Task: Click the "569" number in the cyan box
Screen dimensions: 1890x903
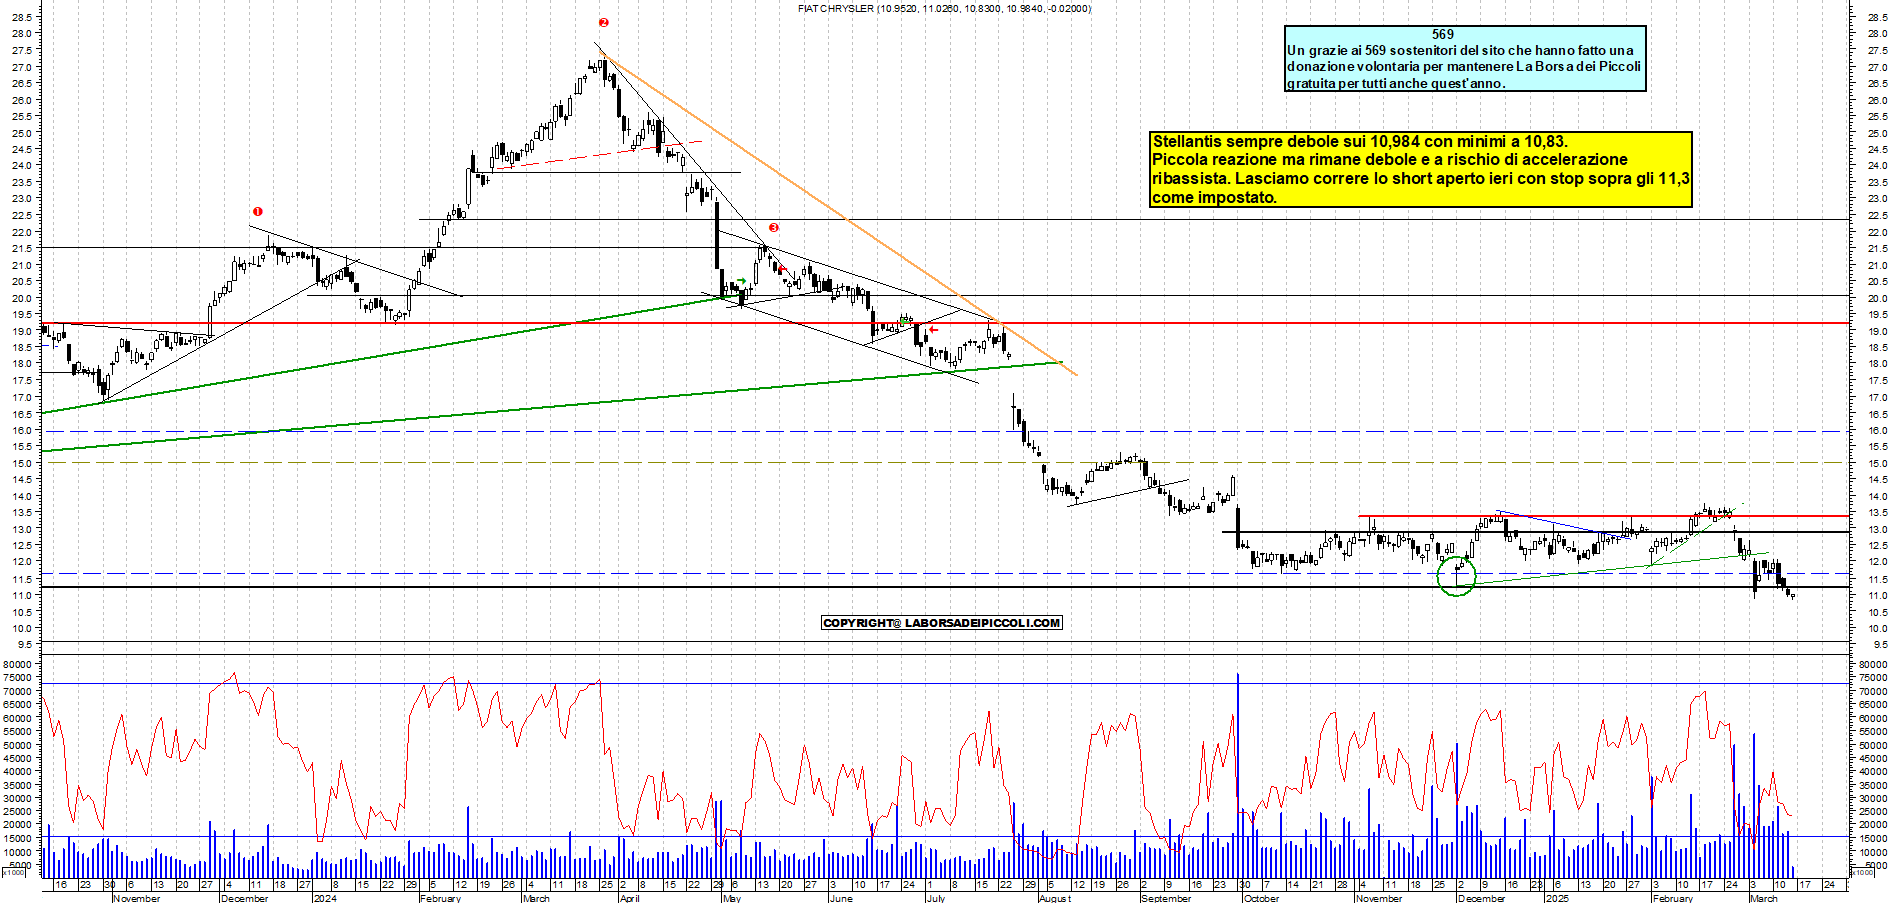Action: click(x=1443, y=34)
